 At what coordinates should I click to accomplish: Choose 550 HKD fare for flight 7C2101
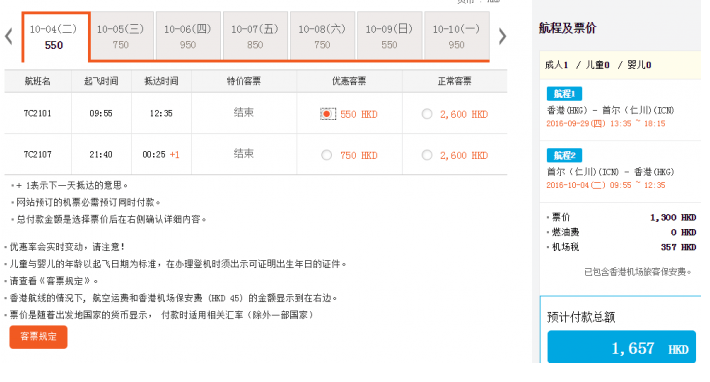point(327,114)
